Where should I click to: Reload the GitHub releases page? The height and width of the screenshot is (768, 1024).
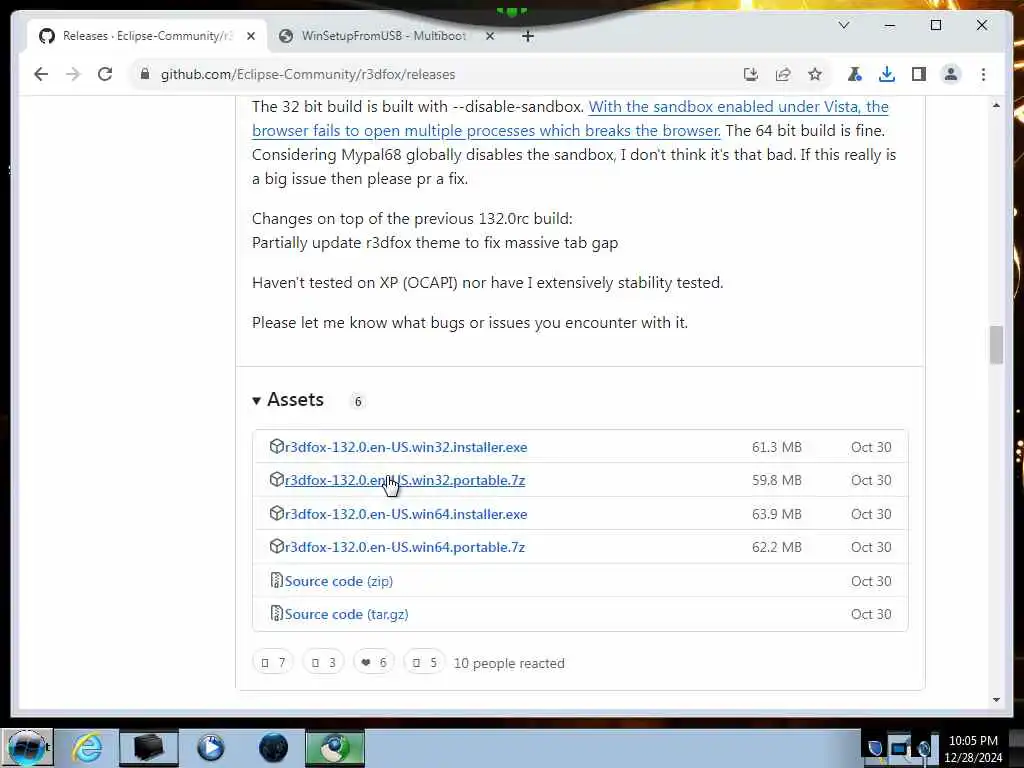[x=104, y=74]
